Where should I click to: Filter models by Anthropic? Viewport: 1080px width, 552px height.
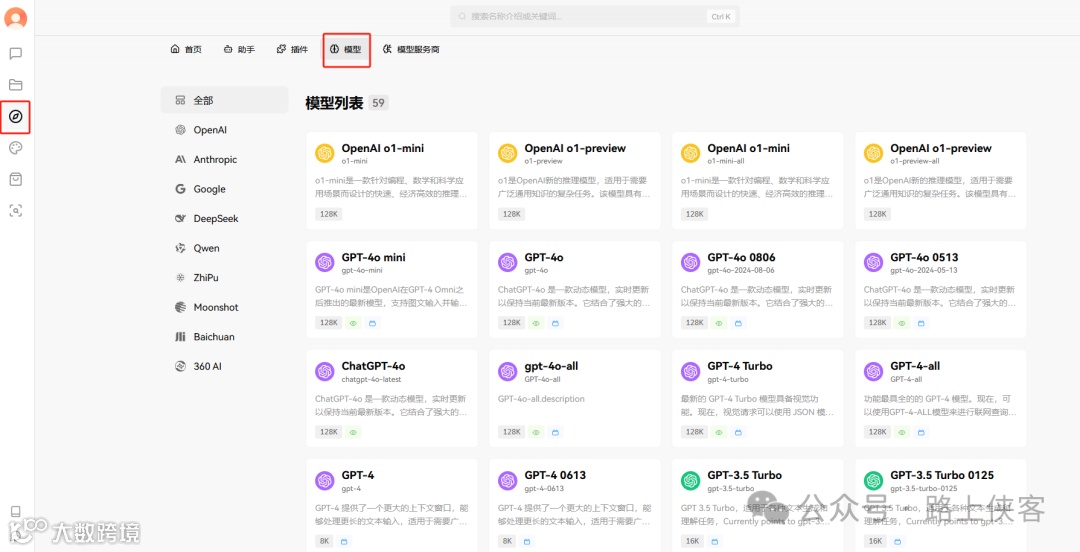225,159
